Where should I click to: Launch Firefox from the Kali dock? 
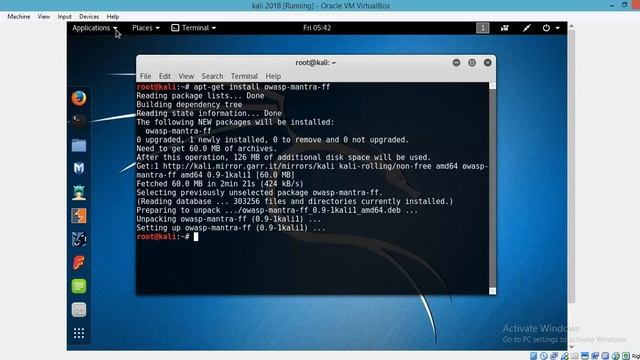pos(79,98)
